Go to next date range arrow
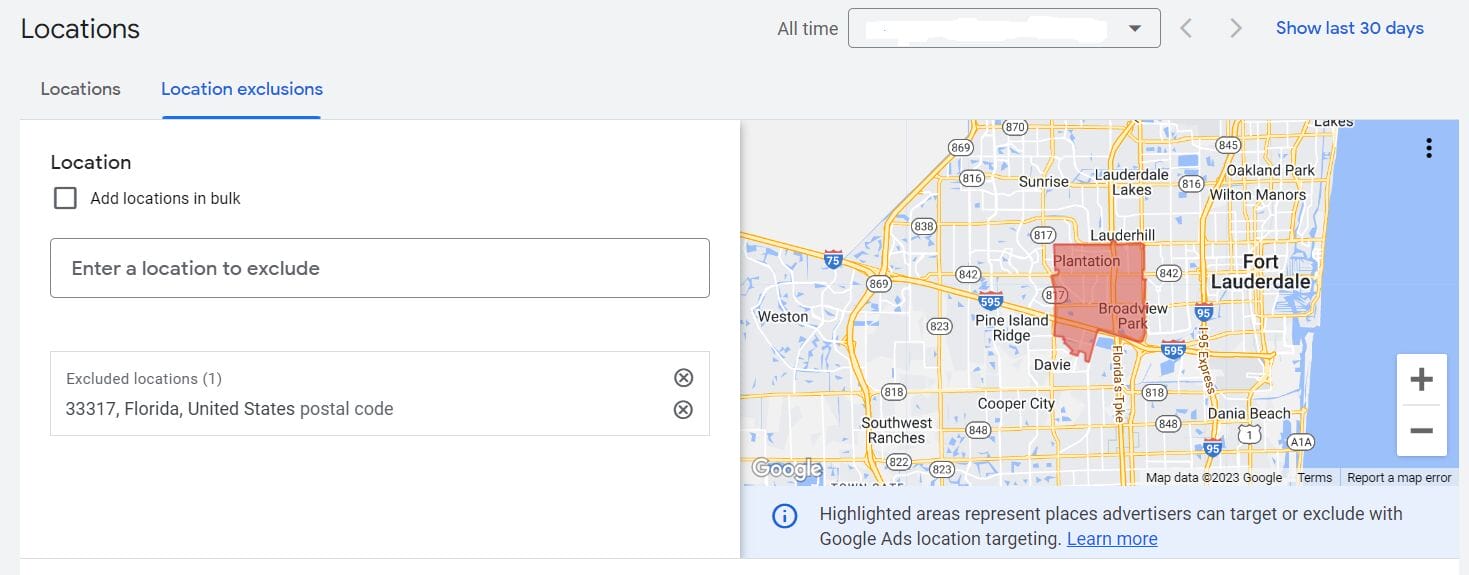The height and width of the screenshot is (575, 1469). [x=1236, y=28]
